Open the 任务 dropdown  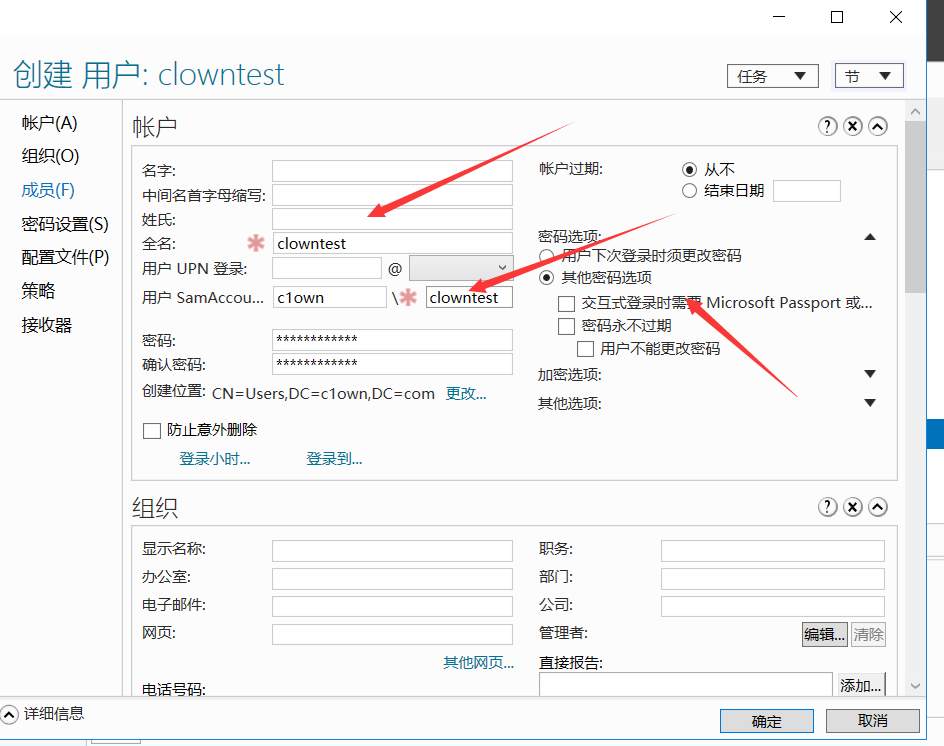[x=771, y=76]
